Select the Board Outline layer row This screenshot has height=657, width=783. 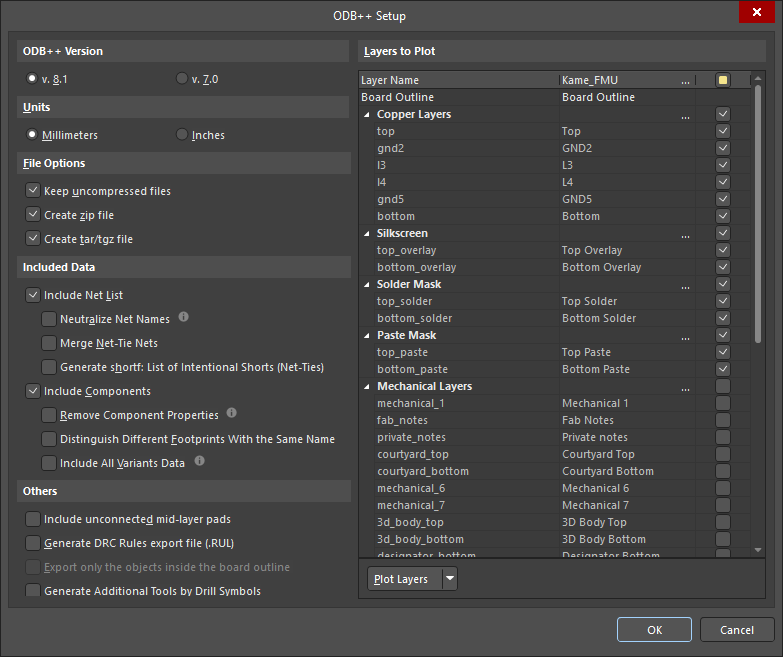(554, 97)
